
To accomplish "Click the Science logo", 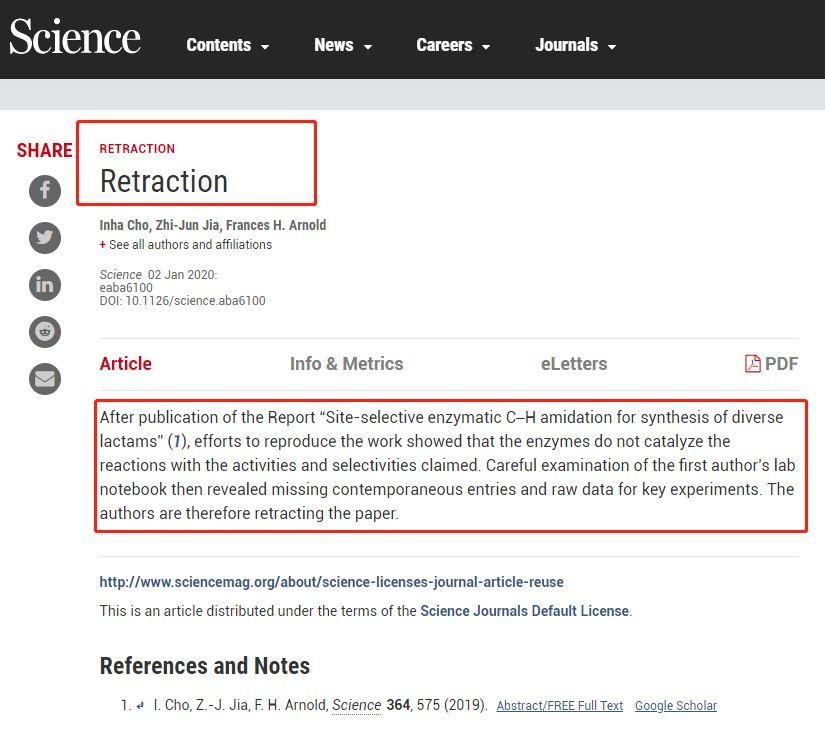I will pos(75,38).
